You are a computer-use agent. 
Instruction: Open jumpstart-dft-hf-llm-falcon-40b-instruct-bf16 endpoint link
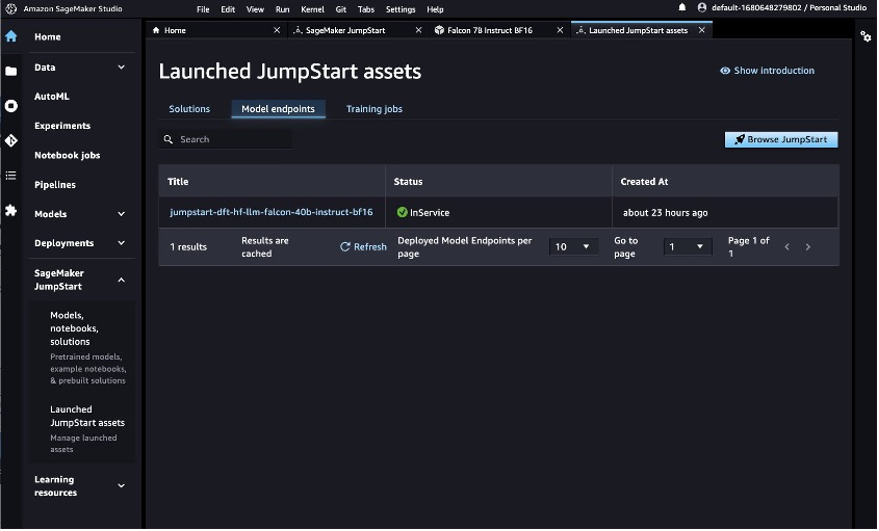pos(271,212)
